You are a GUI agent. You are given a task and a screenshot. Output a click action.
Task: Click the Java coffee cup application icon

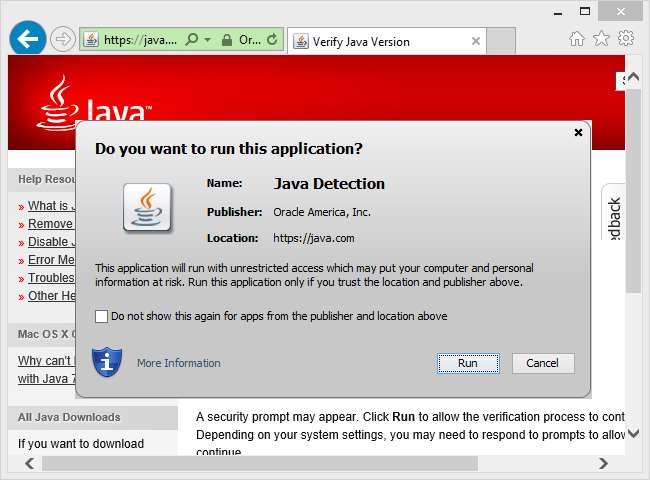(147, 207)
